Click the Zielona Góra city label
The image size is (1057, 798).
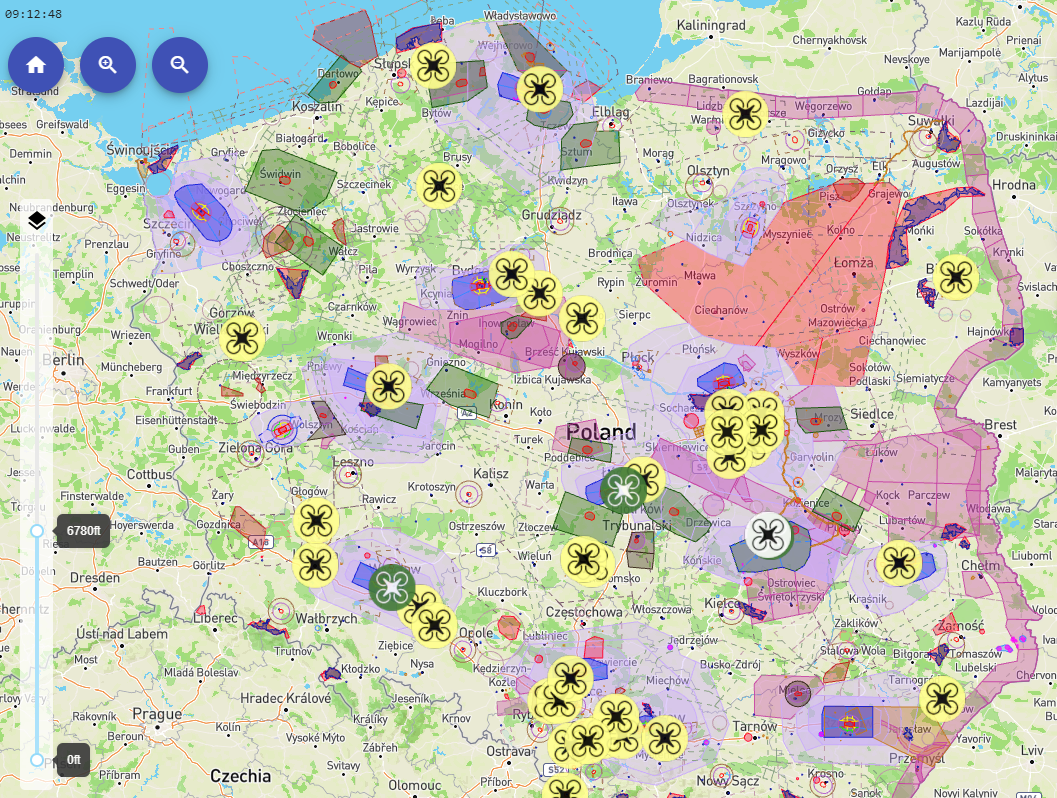click(x=255, y=448)
